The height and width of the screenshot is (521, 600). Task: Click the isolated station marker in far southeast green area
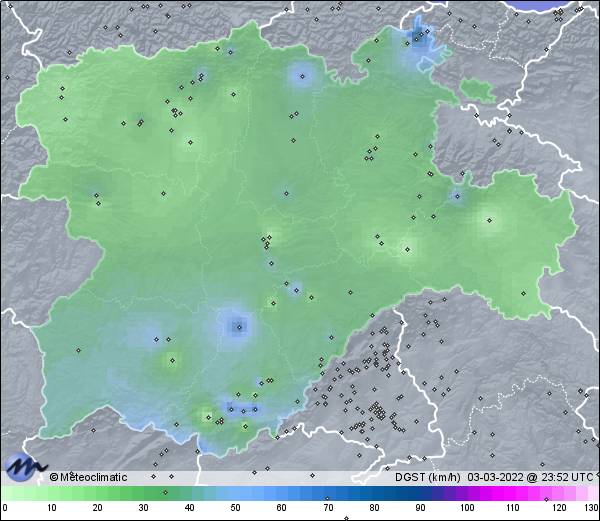point(523,293)
